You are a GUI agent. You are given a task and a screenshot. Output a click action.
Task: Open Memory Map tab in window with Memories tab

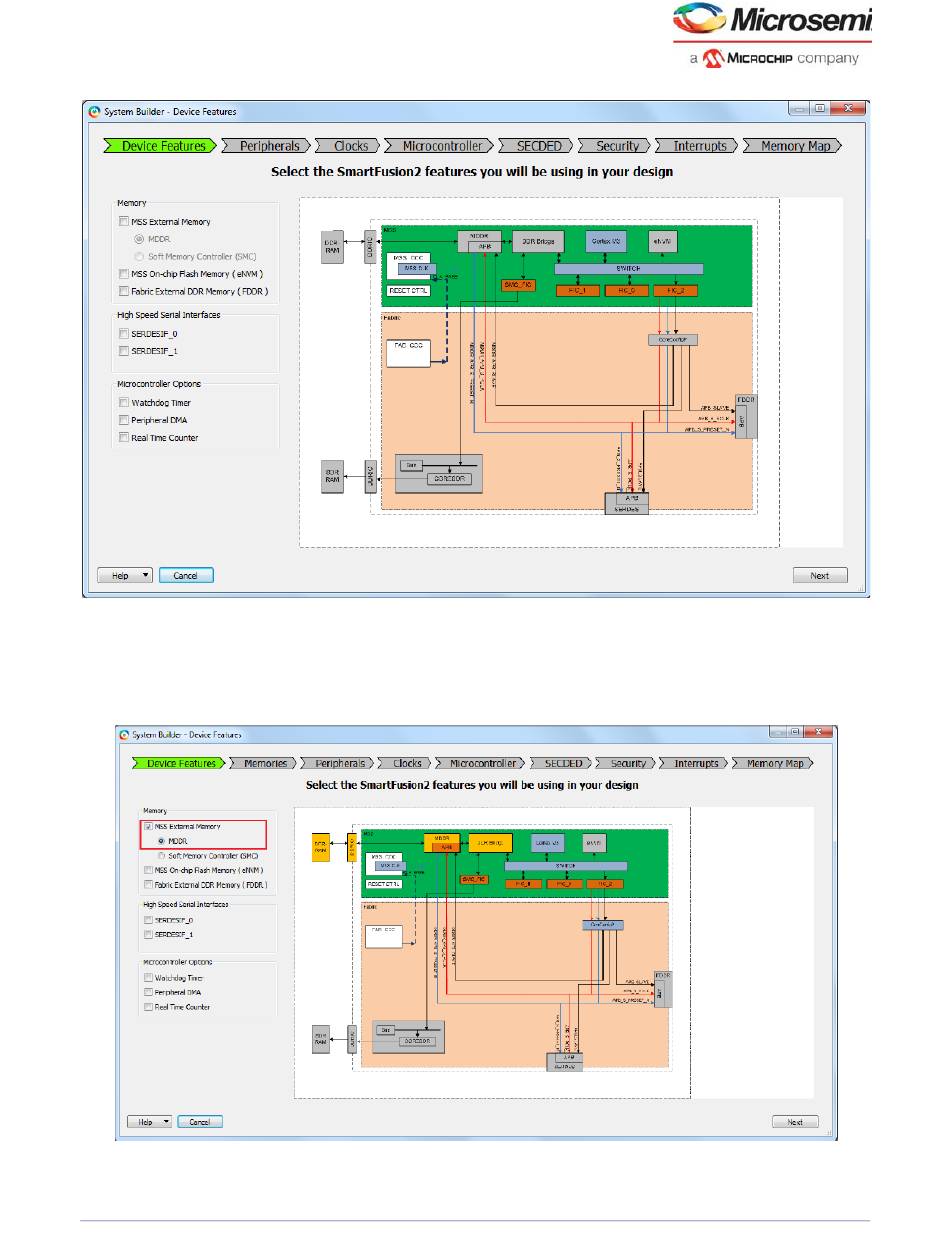[774, 763]
